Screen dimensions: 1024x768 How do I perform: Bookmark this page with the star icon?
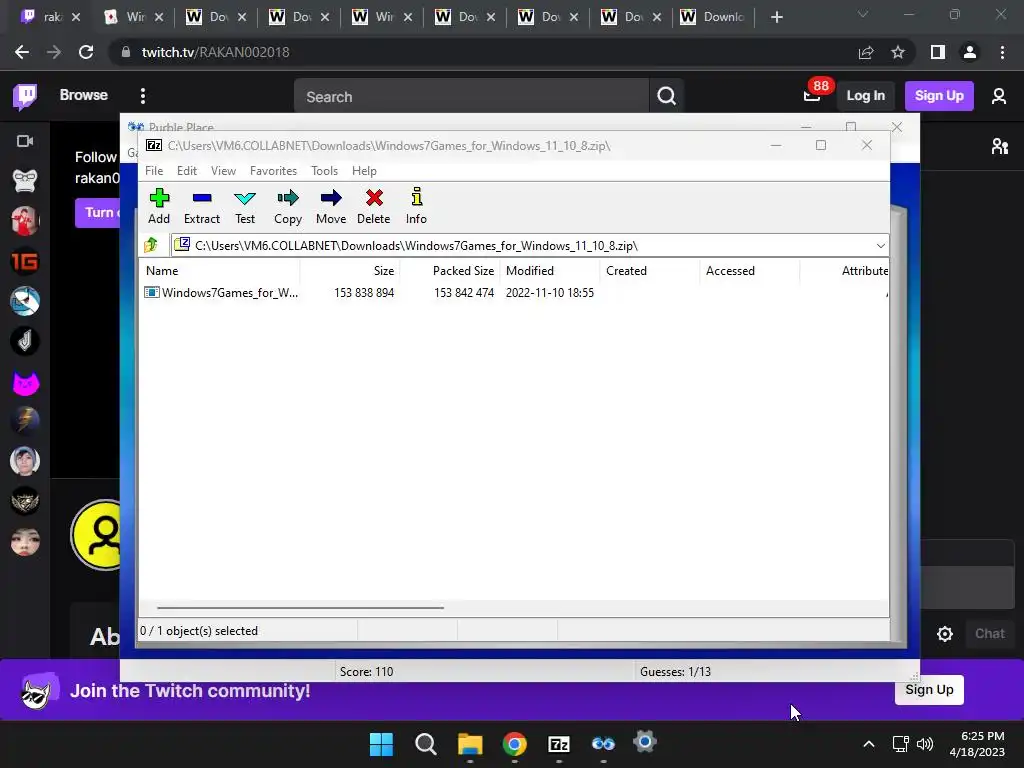click(898, 52)
